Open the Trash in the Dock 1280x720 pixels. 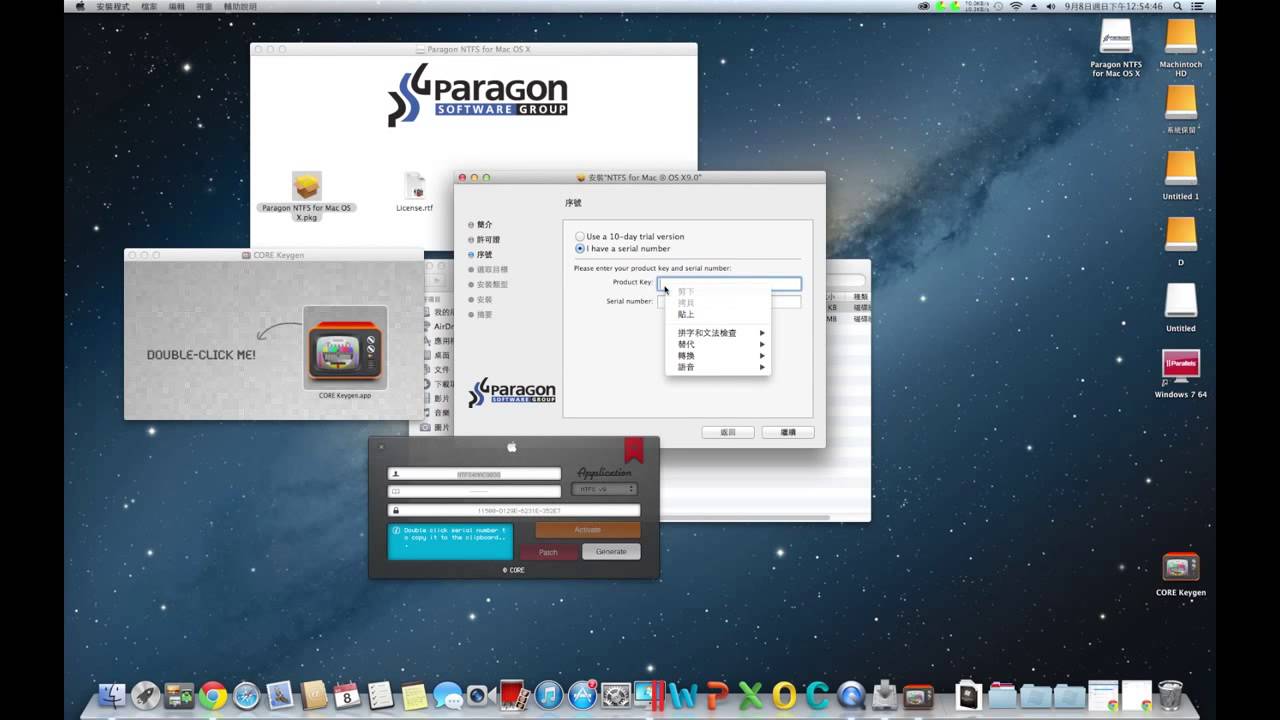(x=1170, y=695)
